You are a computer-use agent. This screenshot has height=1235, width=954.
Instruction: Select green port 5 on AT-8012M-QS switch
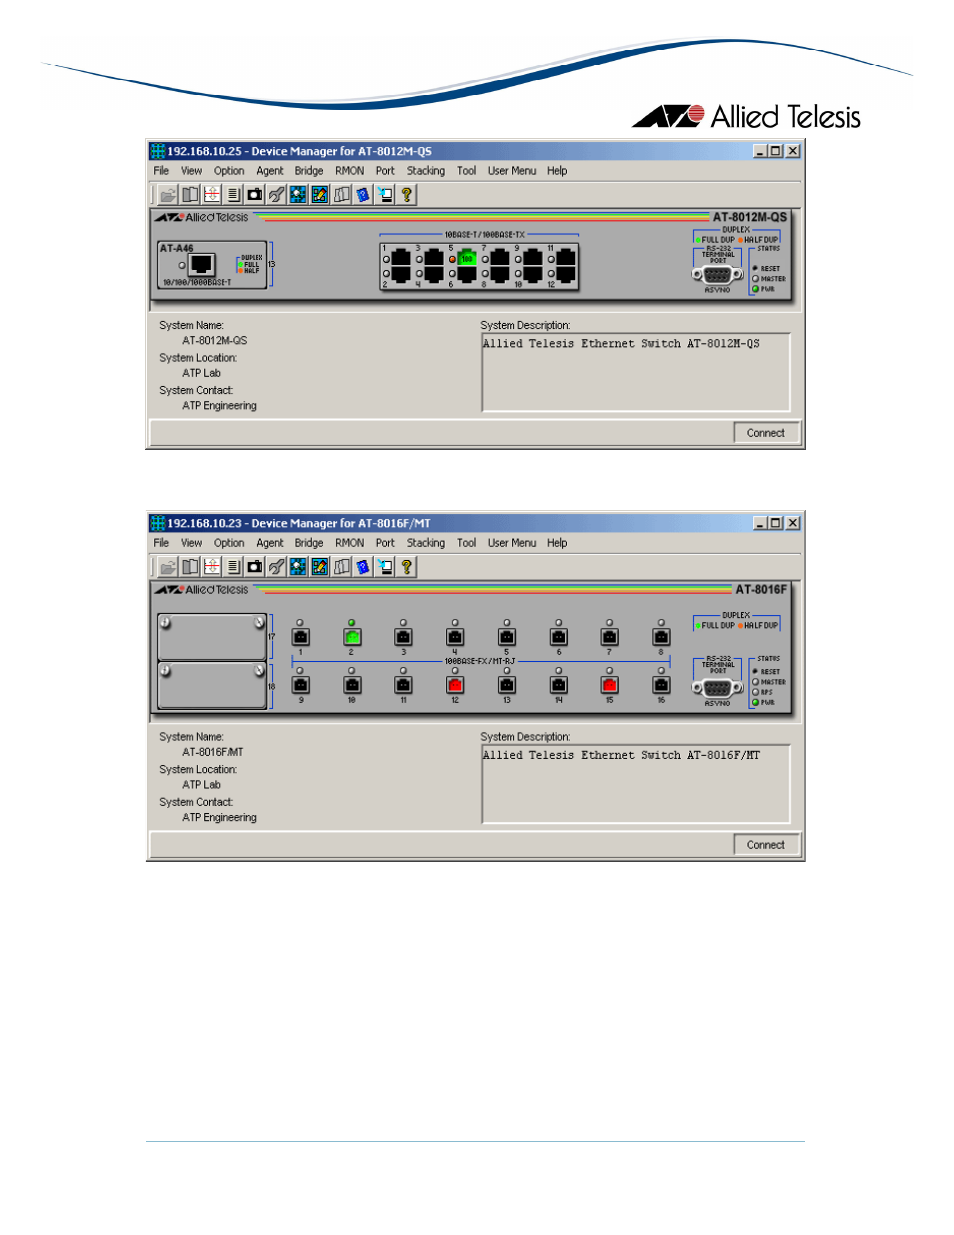[466, 258]
